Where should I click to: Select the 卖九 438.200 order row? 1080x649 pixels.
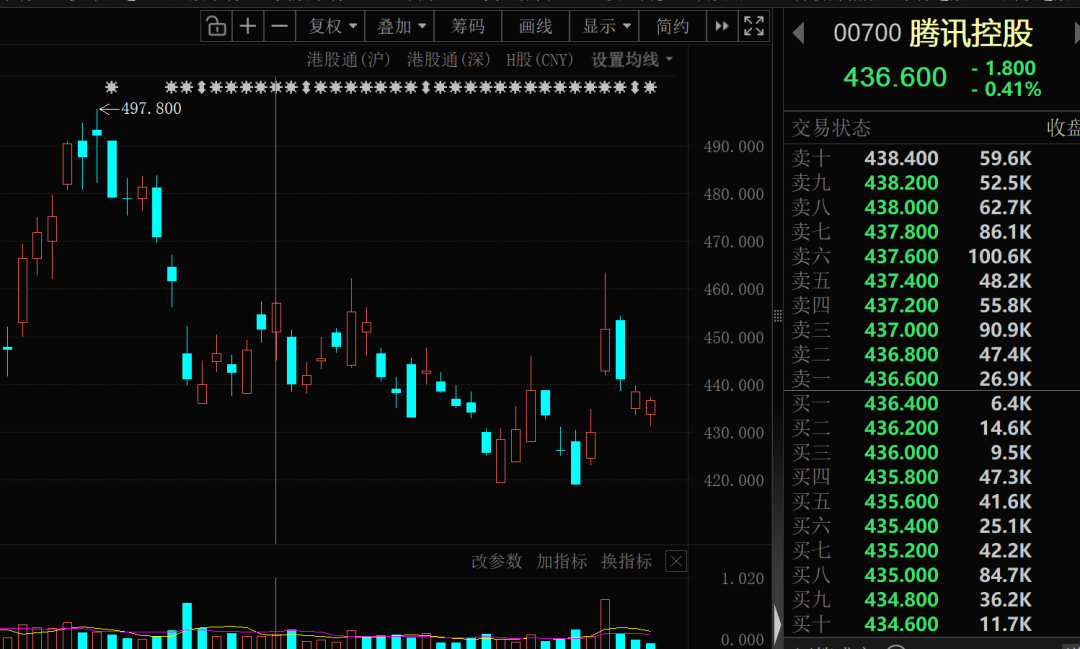tap(931, 183)
